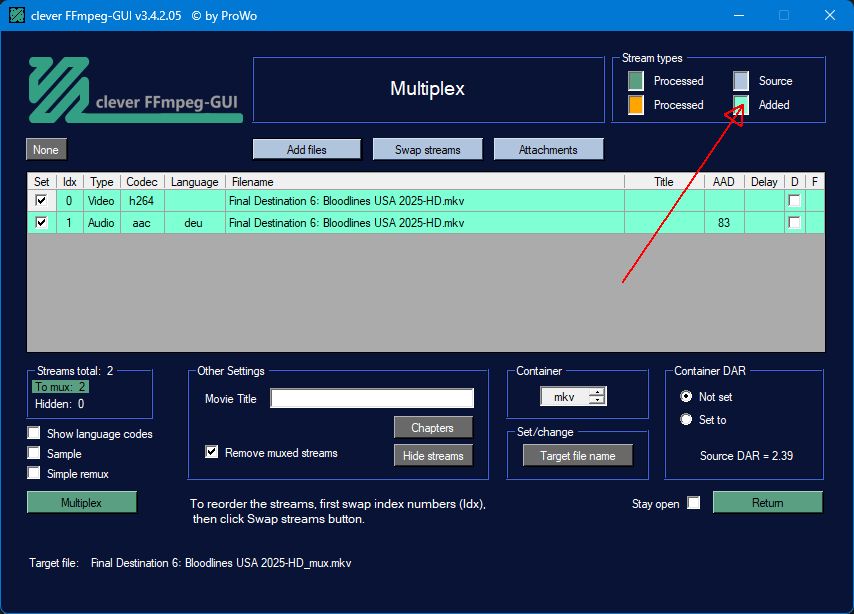Click the Target file path text
This screenshot has width=854, height=614.
point(221,563)
